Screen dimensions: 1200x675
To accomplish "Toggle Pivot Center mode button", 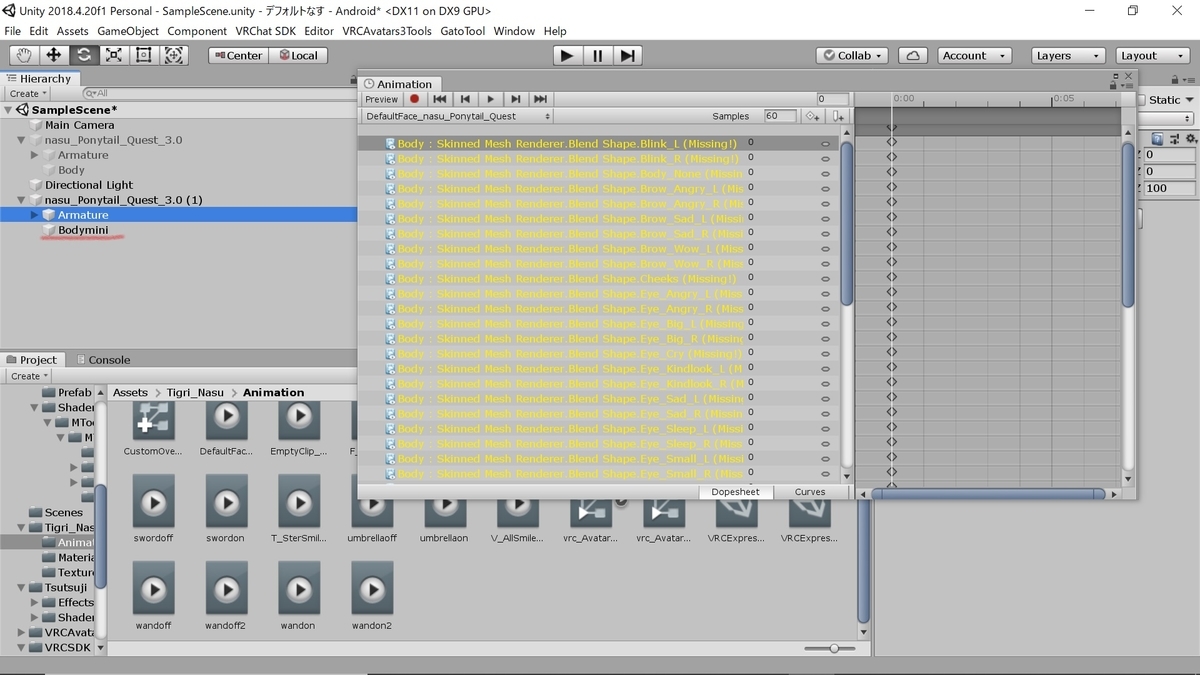I will tap(237, 56).
